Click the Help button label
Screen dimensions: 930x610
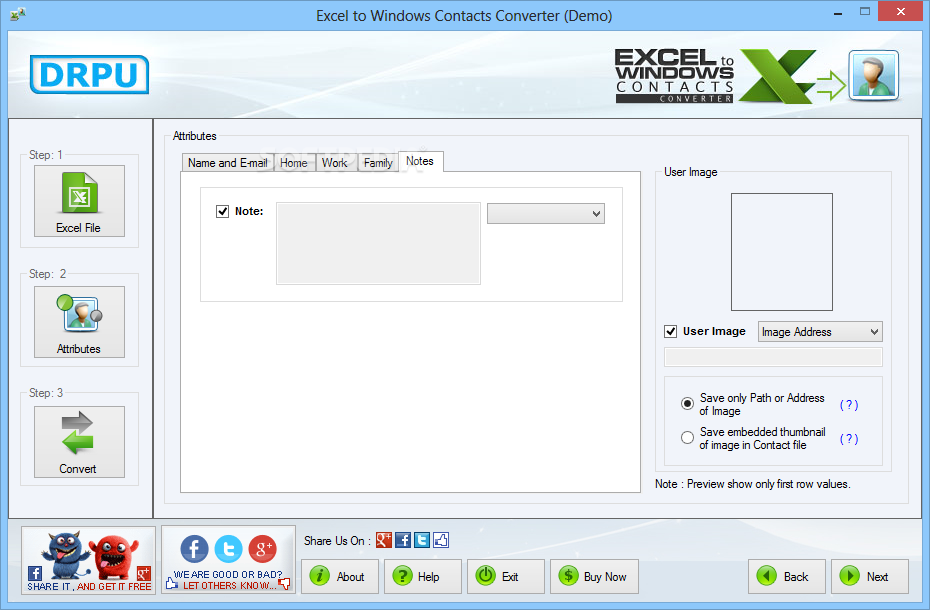[x=428, y=577]
